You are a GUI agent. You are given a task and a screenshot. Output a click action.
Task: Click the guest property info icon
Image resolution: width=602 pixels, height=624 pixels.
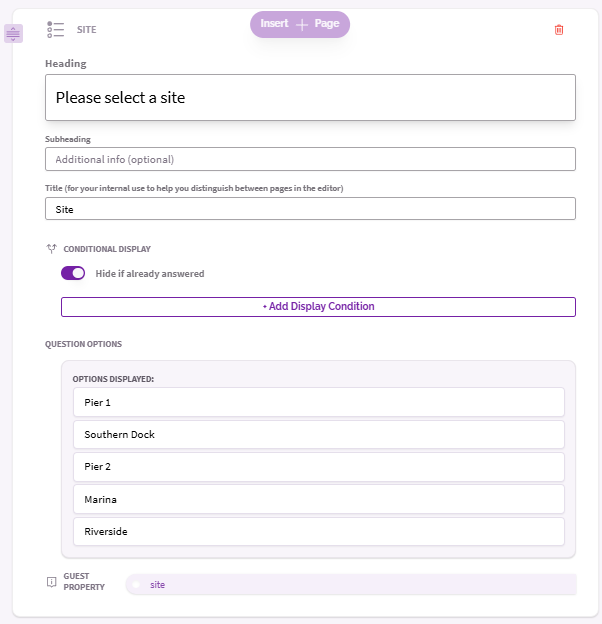click(x=52, y=582)
